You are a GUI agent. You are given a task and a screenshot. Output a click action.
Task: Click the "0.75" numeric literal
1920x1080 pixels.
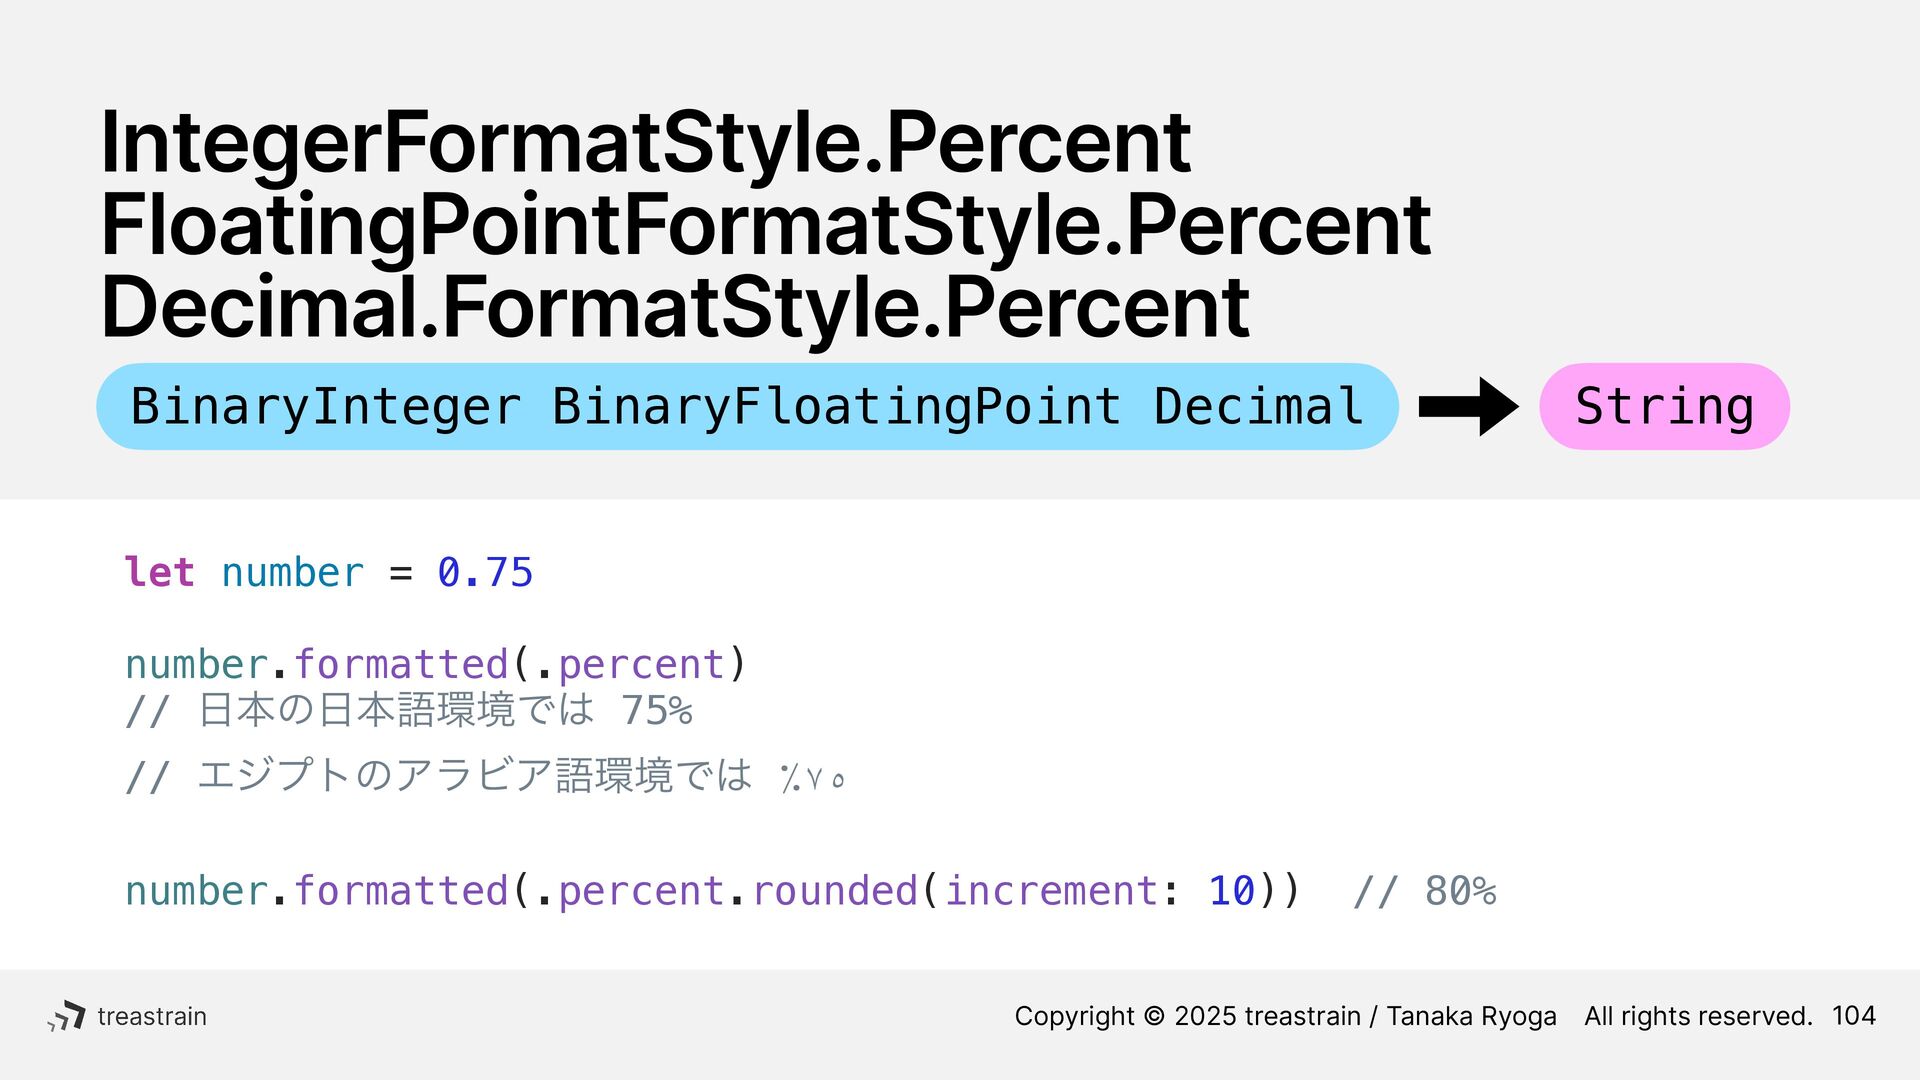[485, 572]
